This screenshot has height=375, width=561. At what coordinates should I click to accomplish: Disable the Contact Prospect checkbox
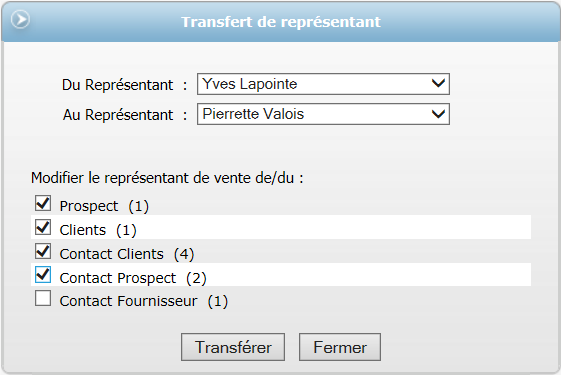[x=43, y=275]
